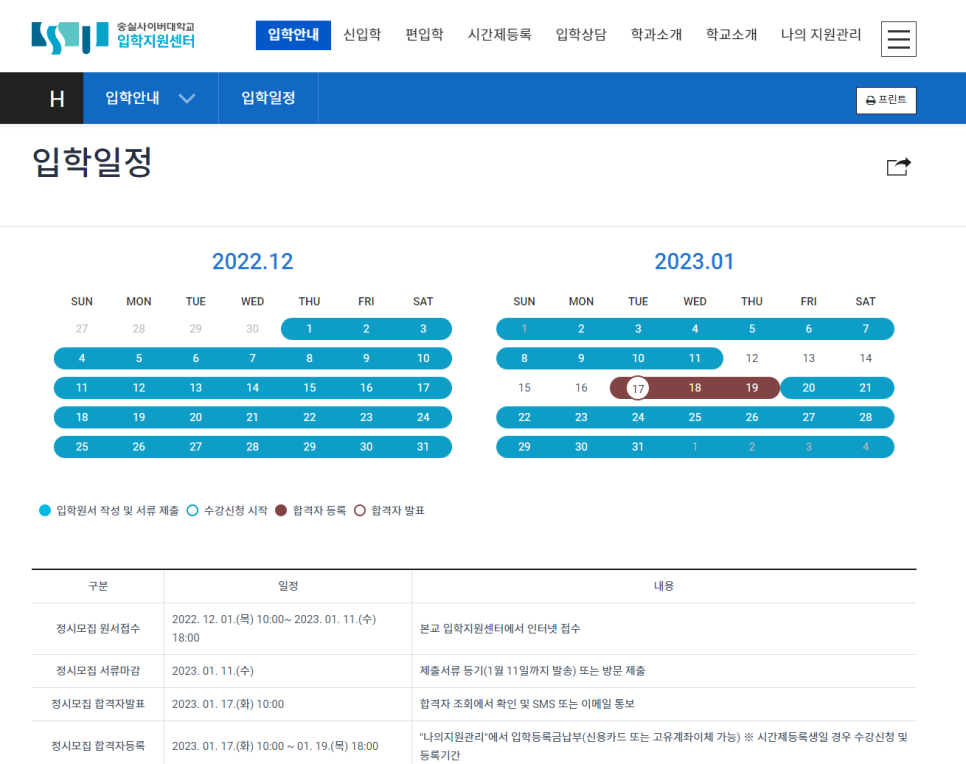Screen dimensions: 966x764
Task: Click the 수강신청 시작 legend circle
Action: (192, 510)
